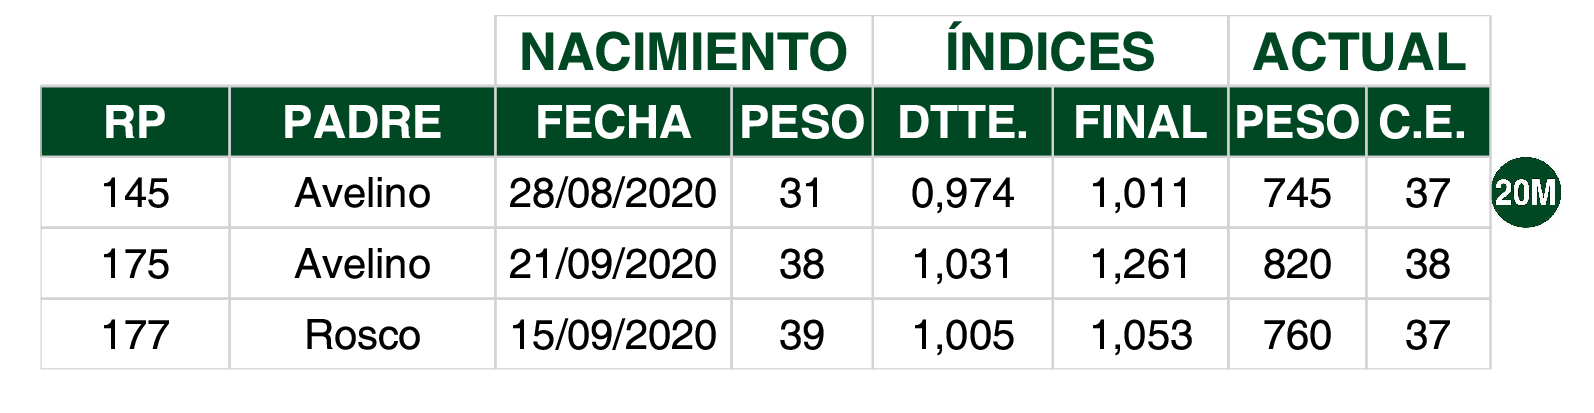The height and width of the screenshot is (413, 1594).
Task: Select the DTTE. column header
Action: 962,122
